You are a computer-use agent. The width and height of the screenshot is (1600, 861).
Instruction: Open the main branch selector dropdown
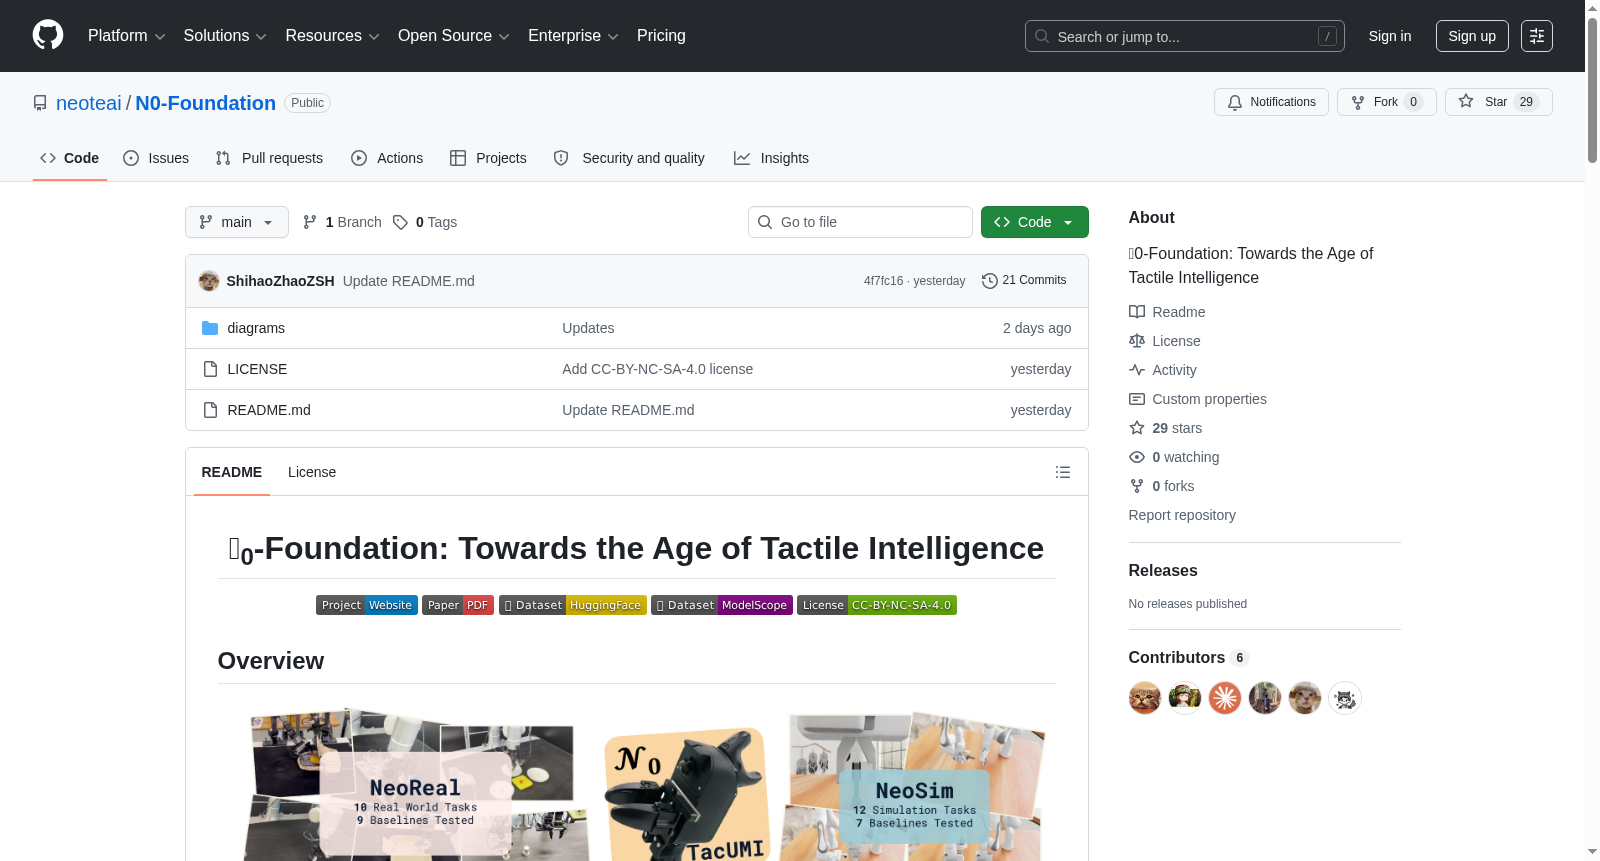click(x=237, y=222)
